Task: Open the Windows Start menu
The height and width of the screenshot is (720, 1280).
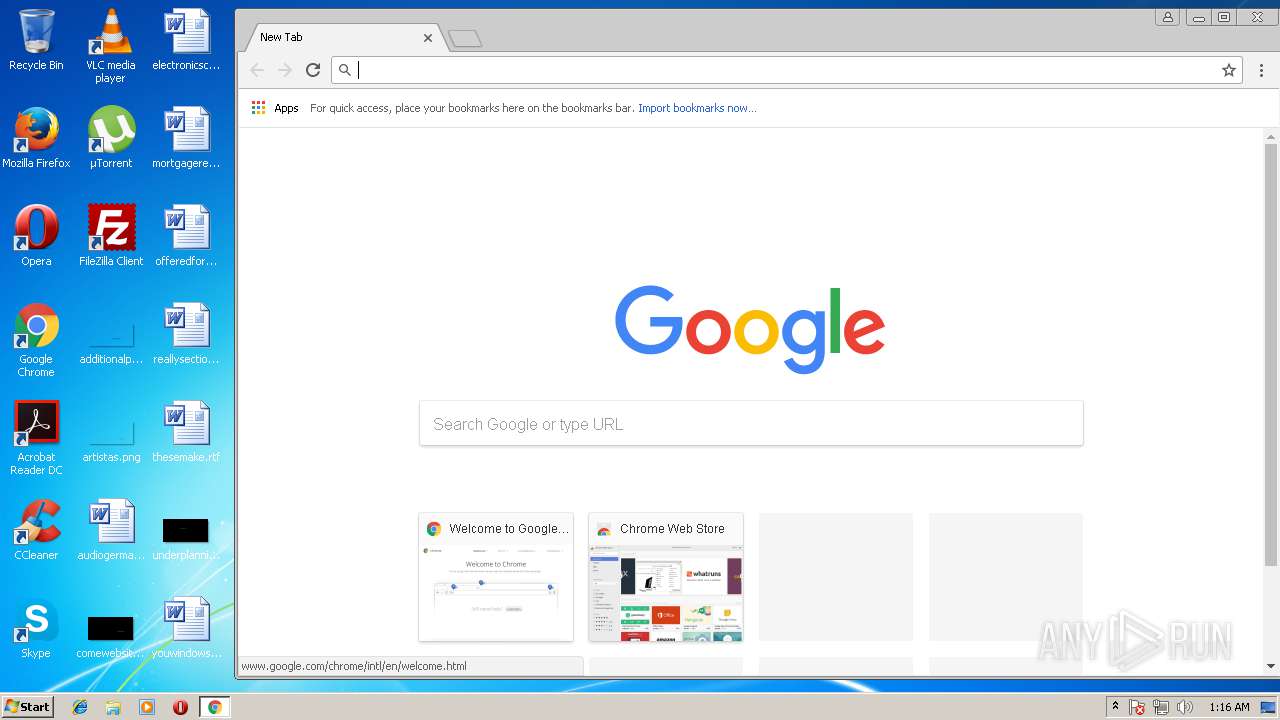Action: 27,707
